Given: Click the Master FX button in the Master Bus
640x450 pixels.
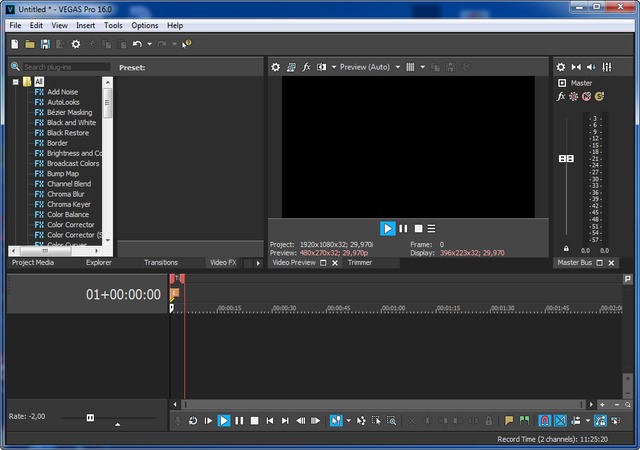Looking at the screenshot, I should (561, 97).
